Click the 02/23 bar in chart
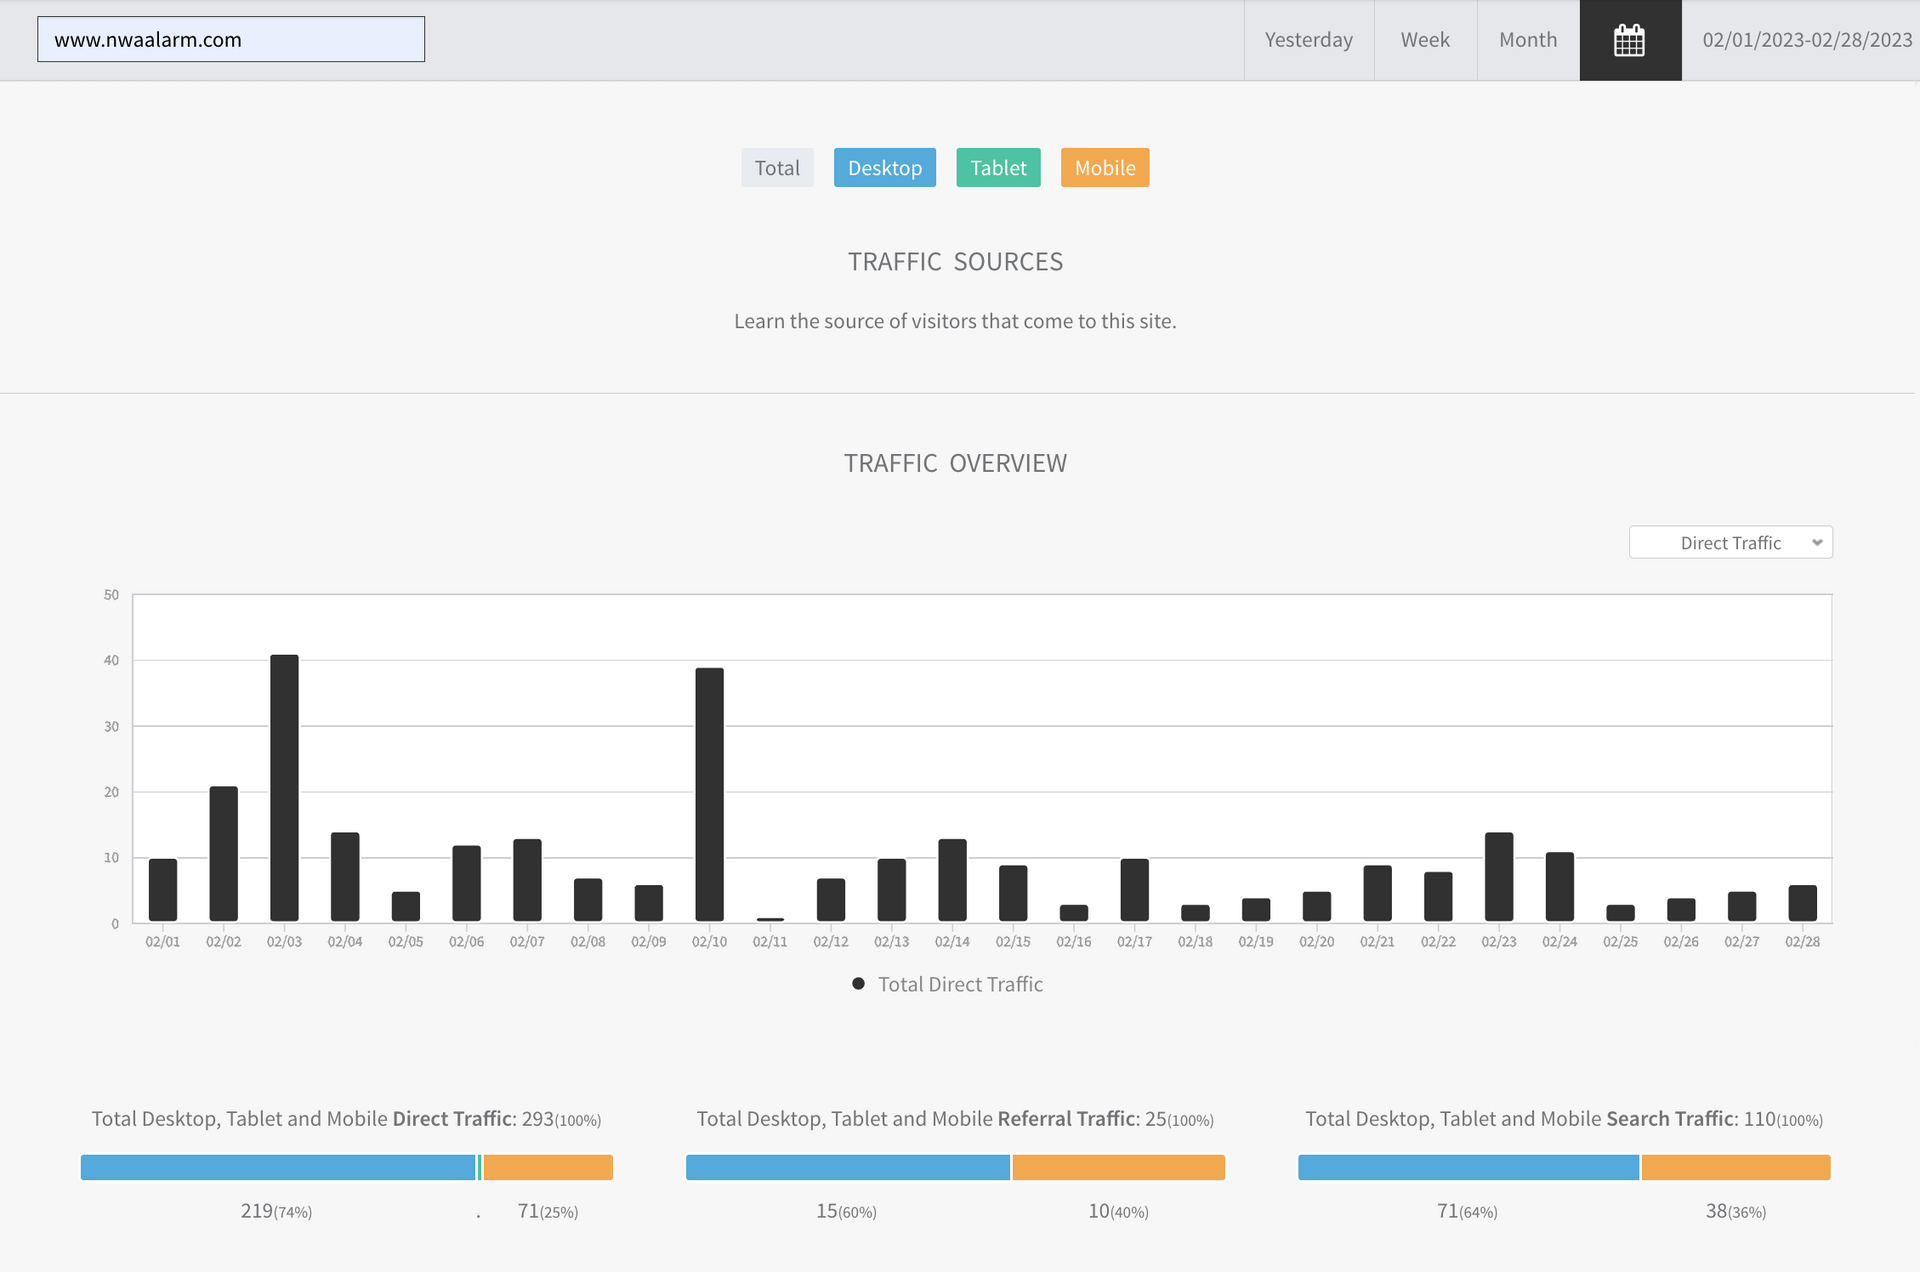The width and height of the screenshot is (1920, 1272). (x=1498, y=877)
